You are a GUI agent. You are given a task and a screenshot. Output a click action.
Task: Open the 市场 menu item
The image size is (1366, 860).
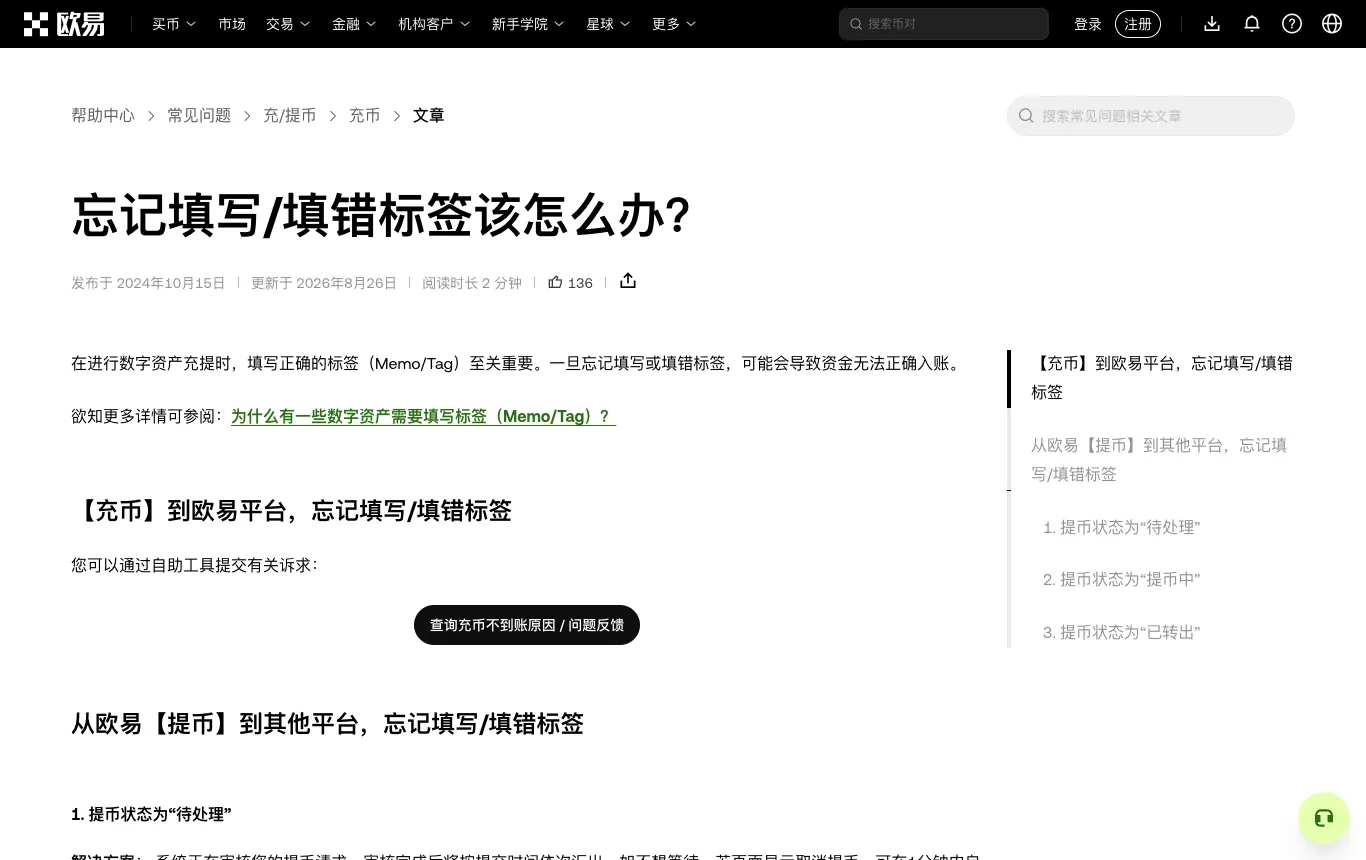(232, 24)
